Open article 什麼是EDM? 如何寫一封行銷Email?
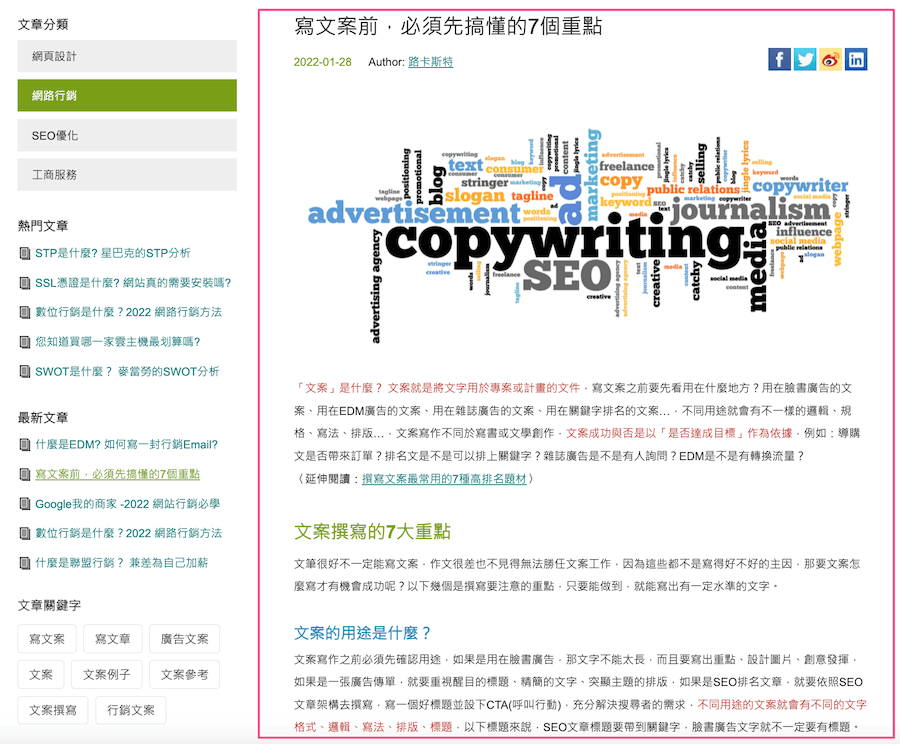The height and width of the screenshot is (744, 900). pos(127,444)
